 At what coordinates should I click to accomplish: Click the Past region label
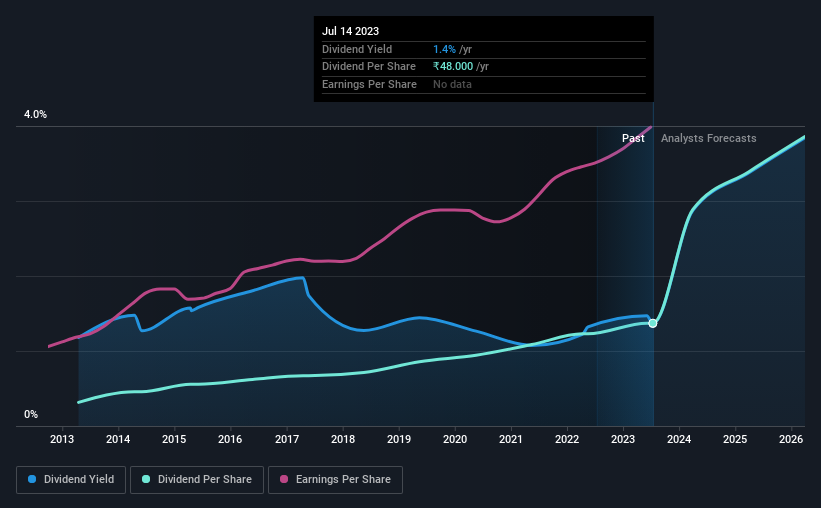[x=633, y=138]
